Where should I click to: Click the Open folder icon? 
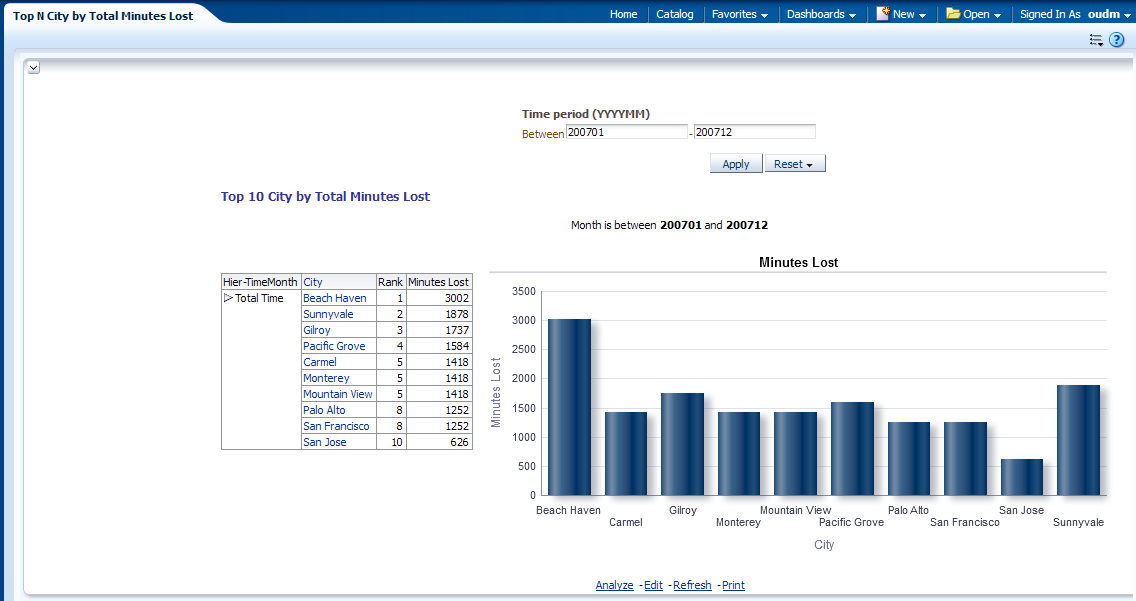click(953, 13)
